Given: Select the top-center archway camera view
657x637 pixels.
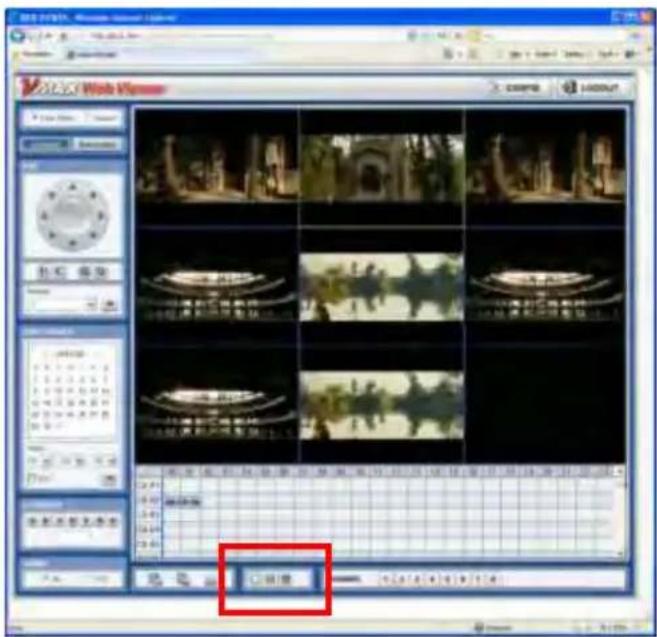Looking at the screenshot, I should [382, 166].
